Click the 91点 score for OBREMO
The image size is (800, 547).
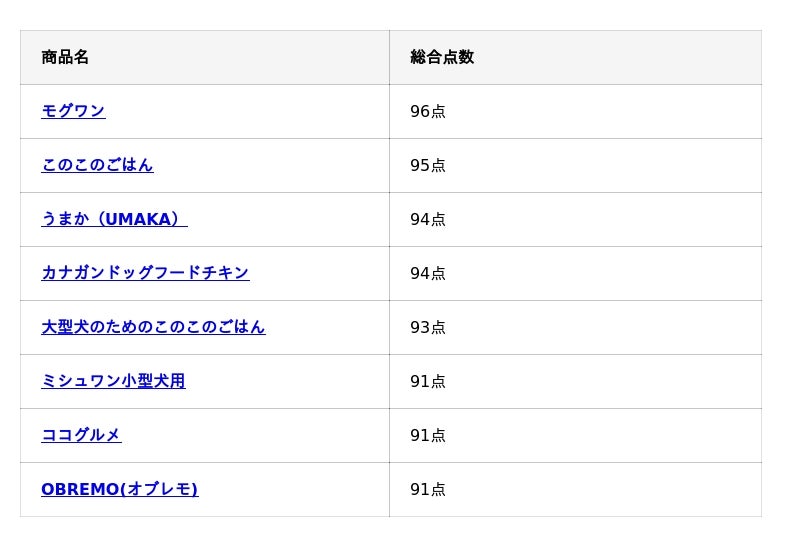click(428, 489)
